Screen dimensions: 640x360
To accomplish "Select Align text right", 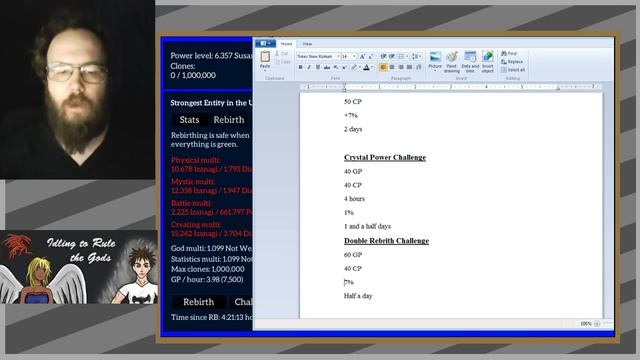I will (400, 67).
